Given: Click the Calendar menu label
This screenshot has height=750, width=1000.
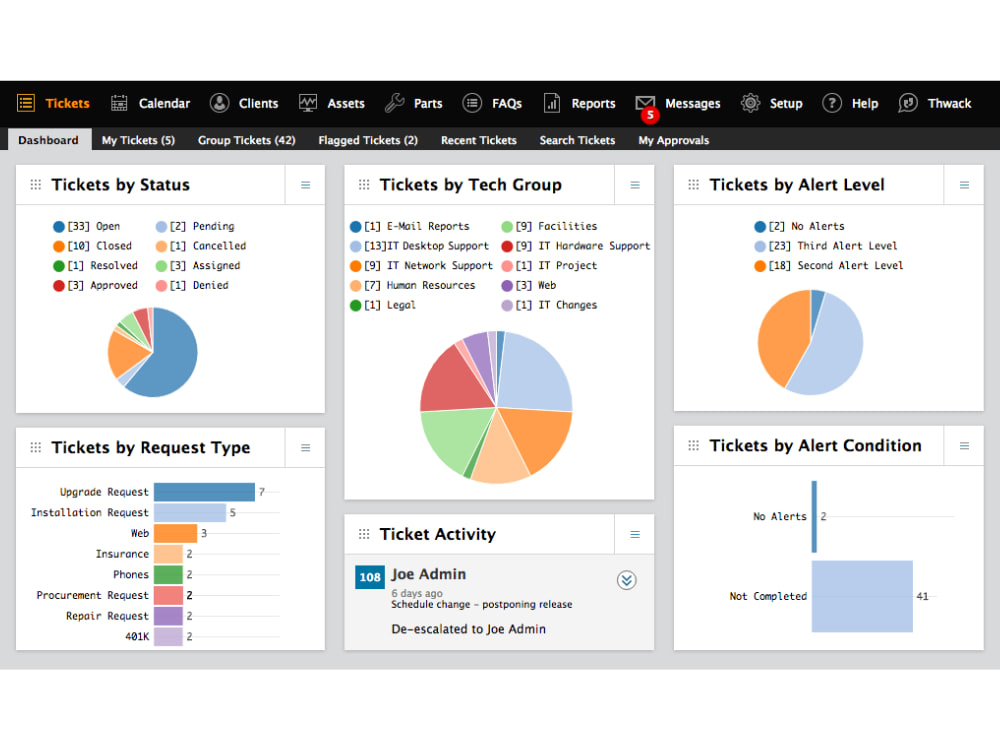Looking at the screenshot, I should 165,103.
